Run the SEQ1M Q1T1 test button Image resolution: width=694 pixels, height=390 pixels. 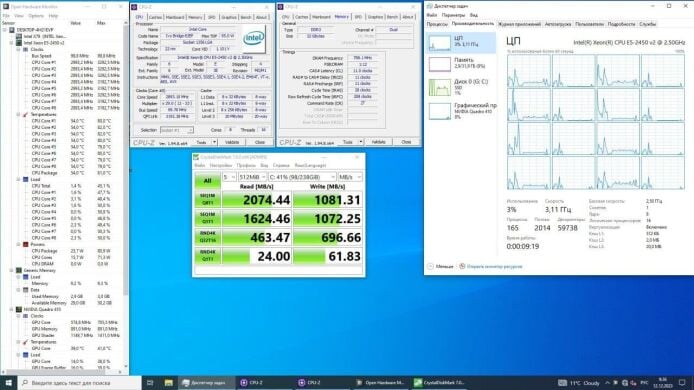pos(208,218)
